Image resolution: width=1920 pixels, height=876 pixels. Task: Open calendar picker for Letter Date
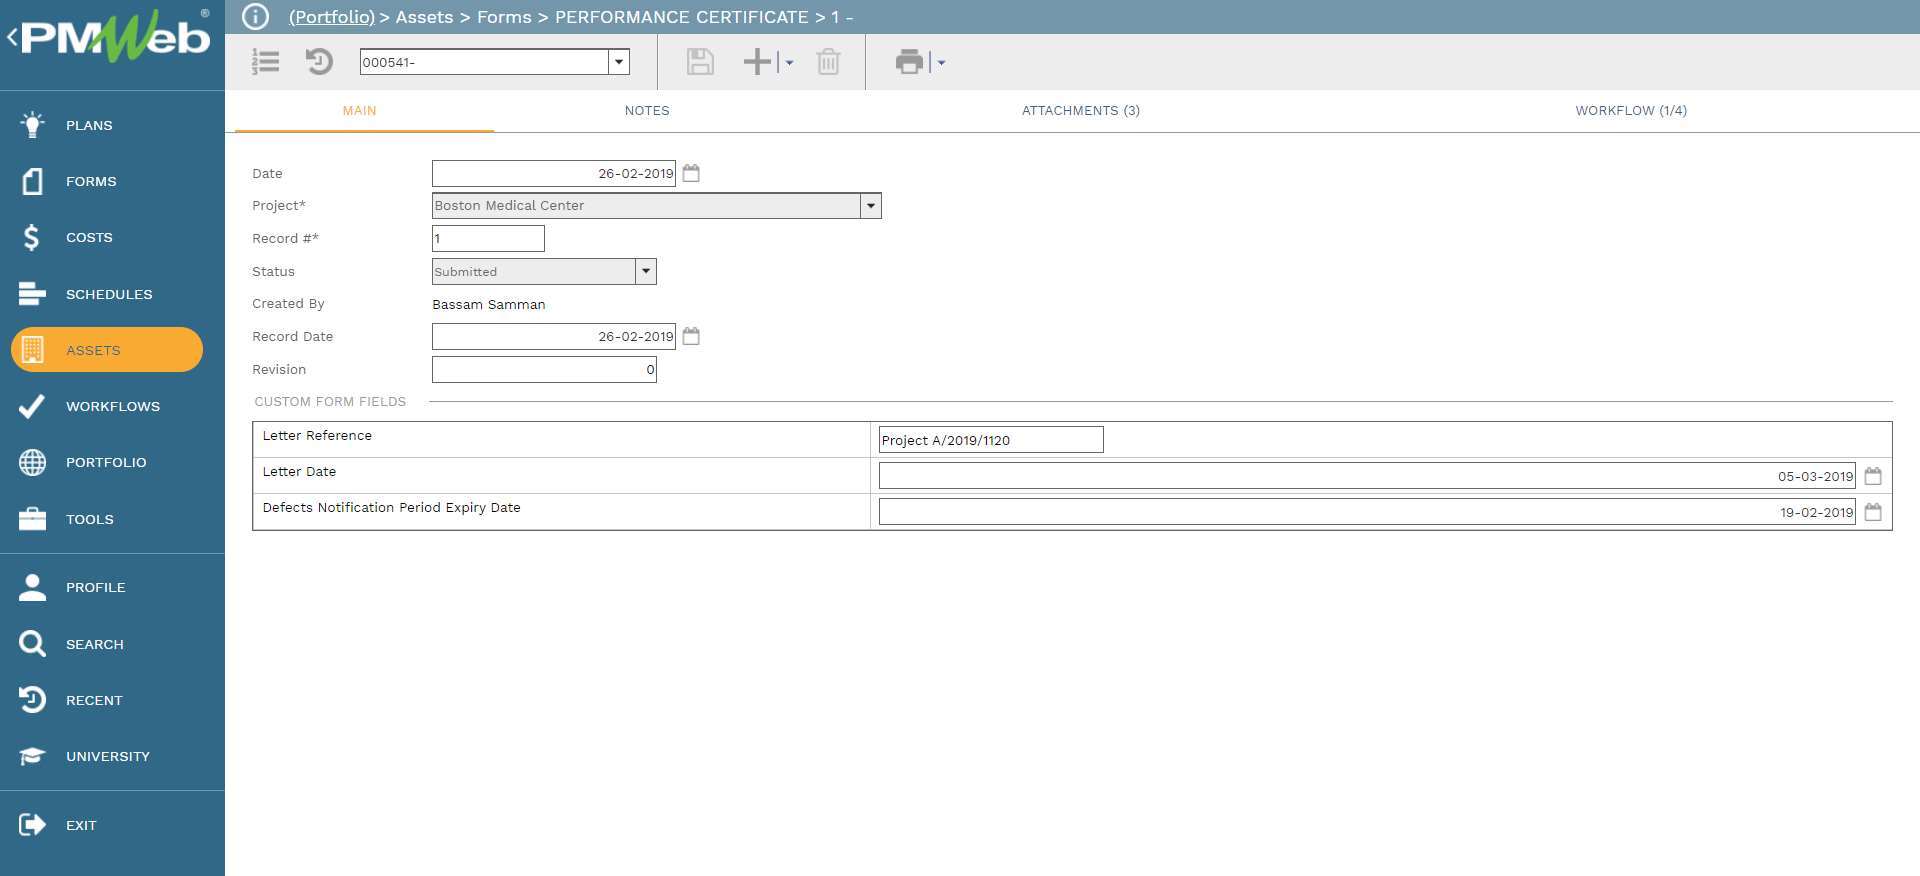click(x=1873, y=476)
